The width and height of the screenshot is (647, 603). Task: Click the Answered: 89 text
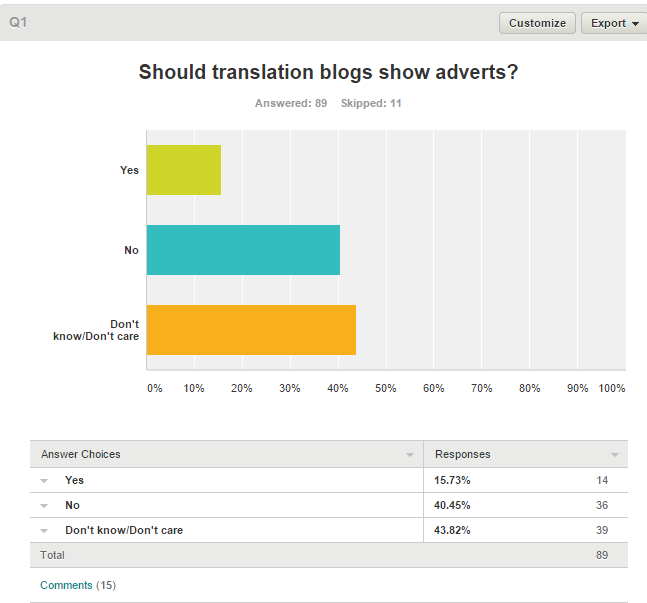coord(291,103)
